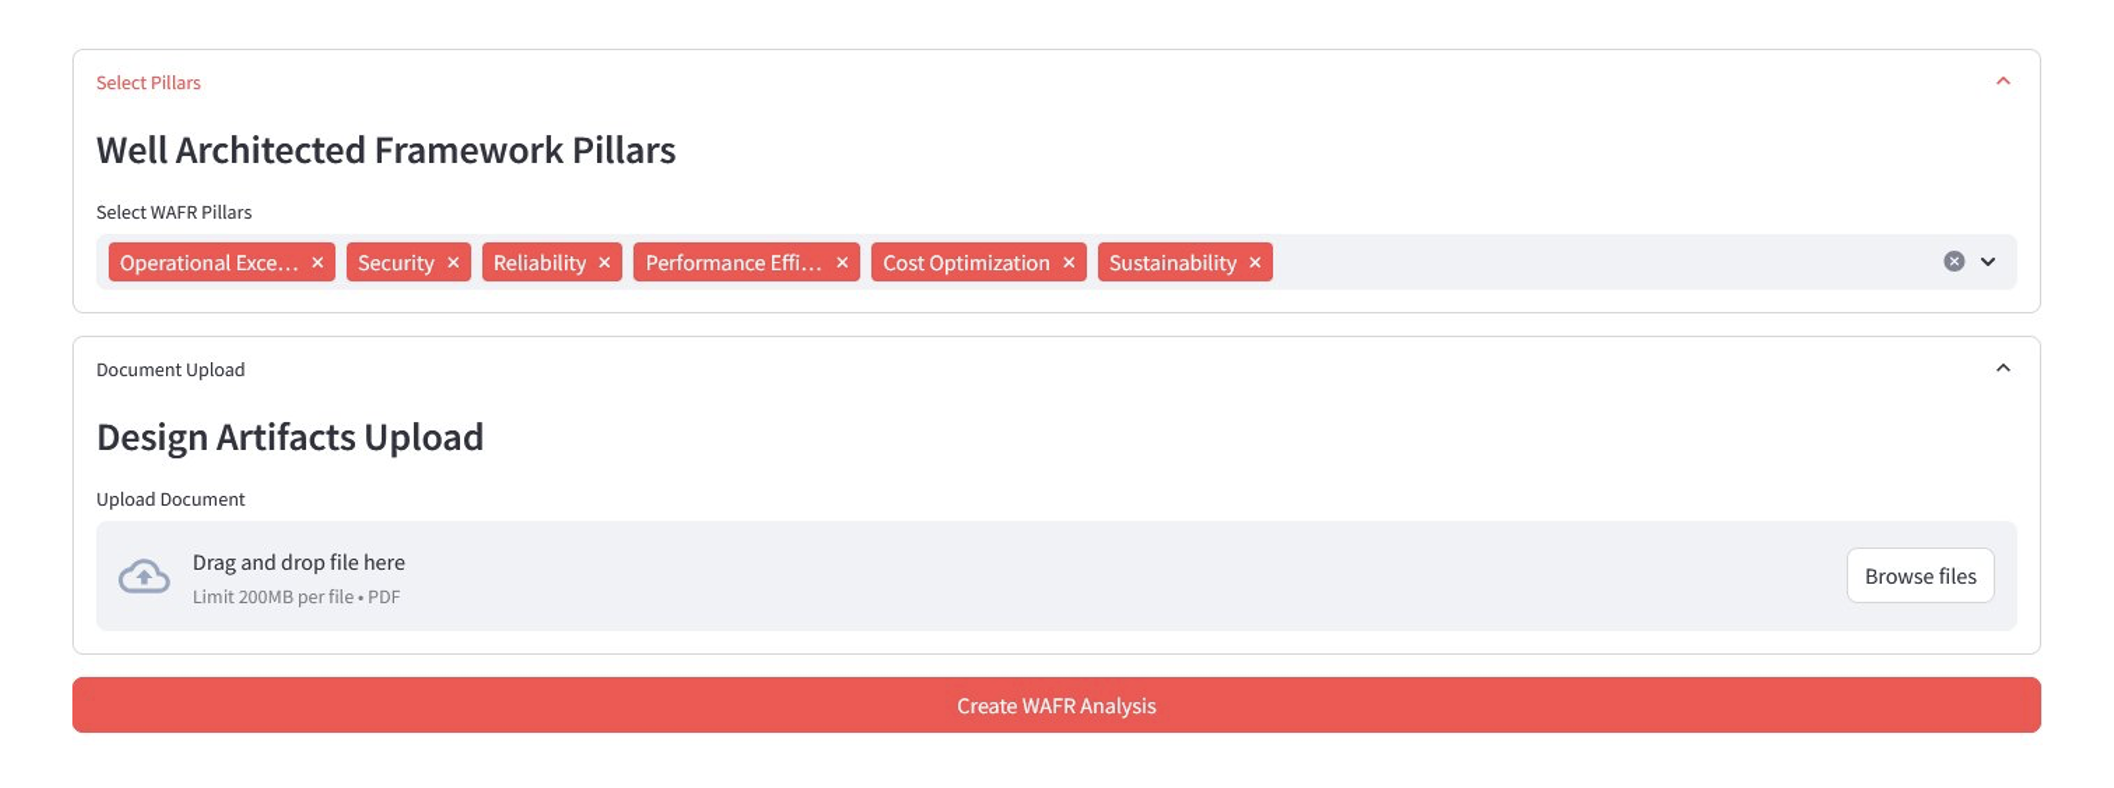Viewport: 2114px width, 788px height.
Task: Click the cloud upload icon
Action: click(143, 576)
